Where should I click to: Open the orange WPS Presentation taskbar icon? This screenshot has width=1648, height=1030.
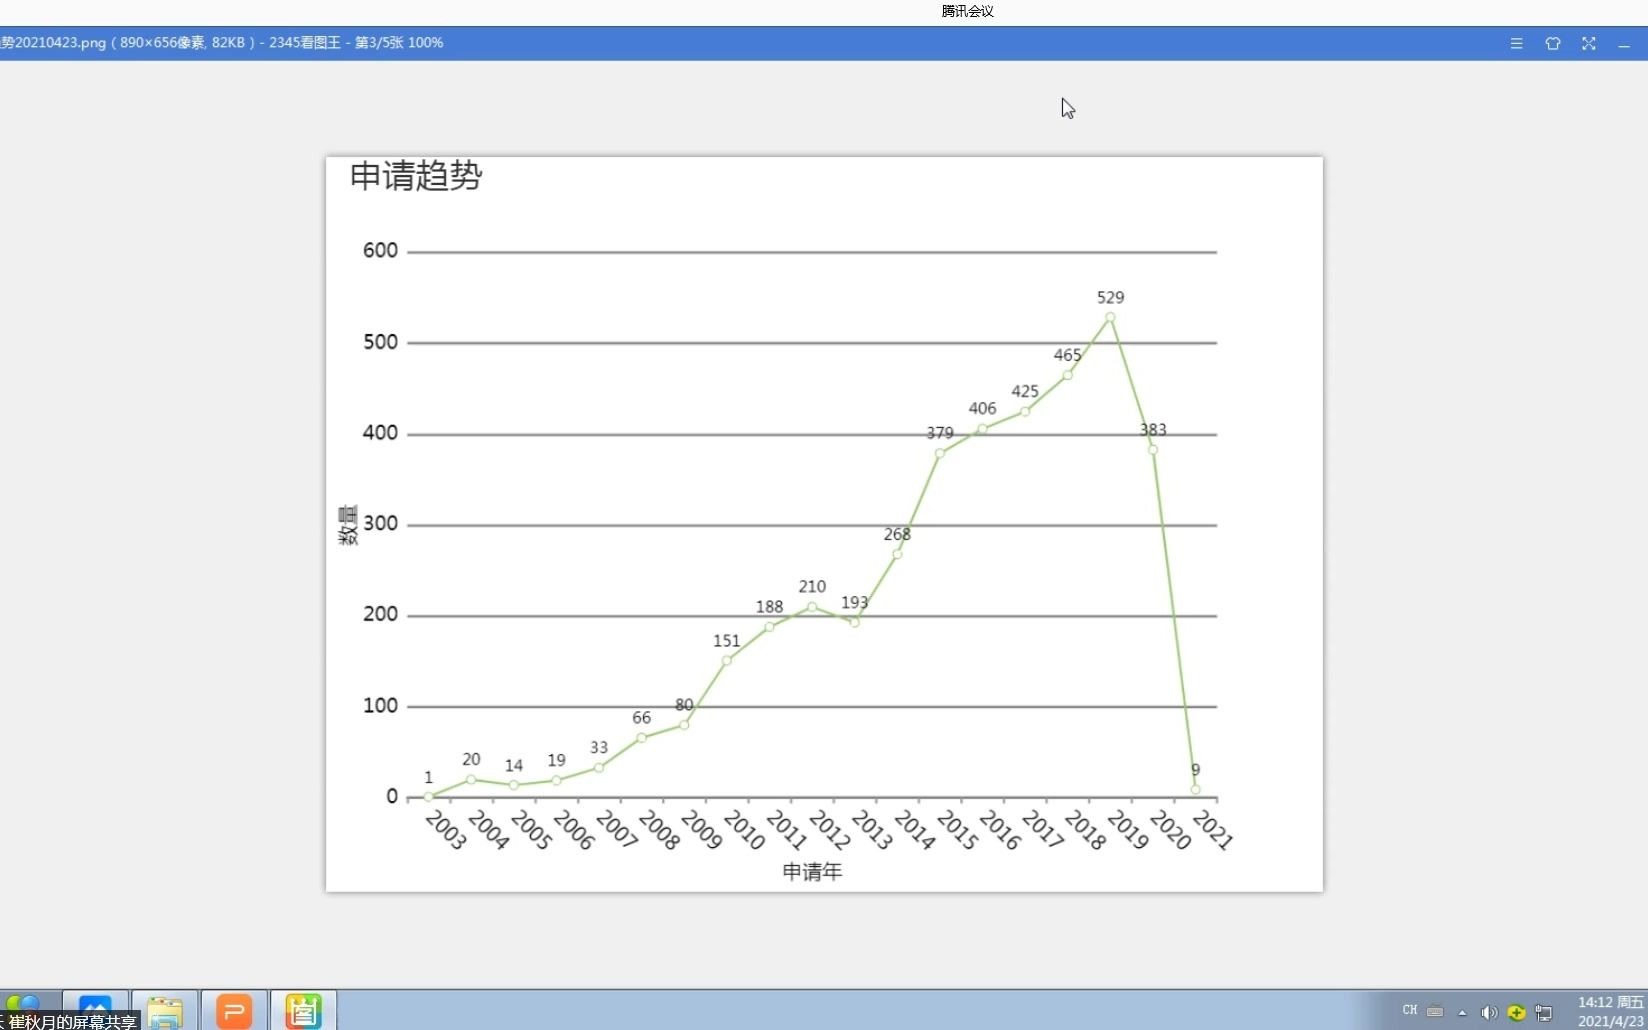(x=234, y=1010)
